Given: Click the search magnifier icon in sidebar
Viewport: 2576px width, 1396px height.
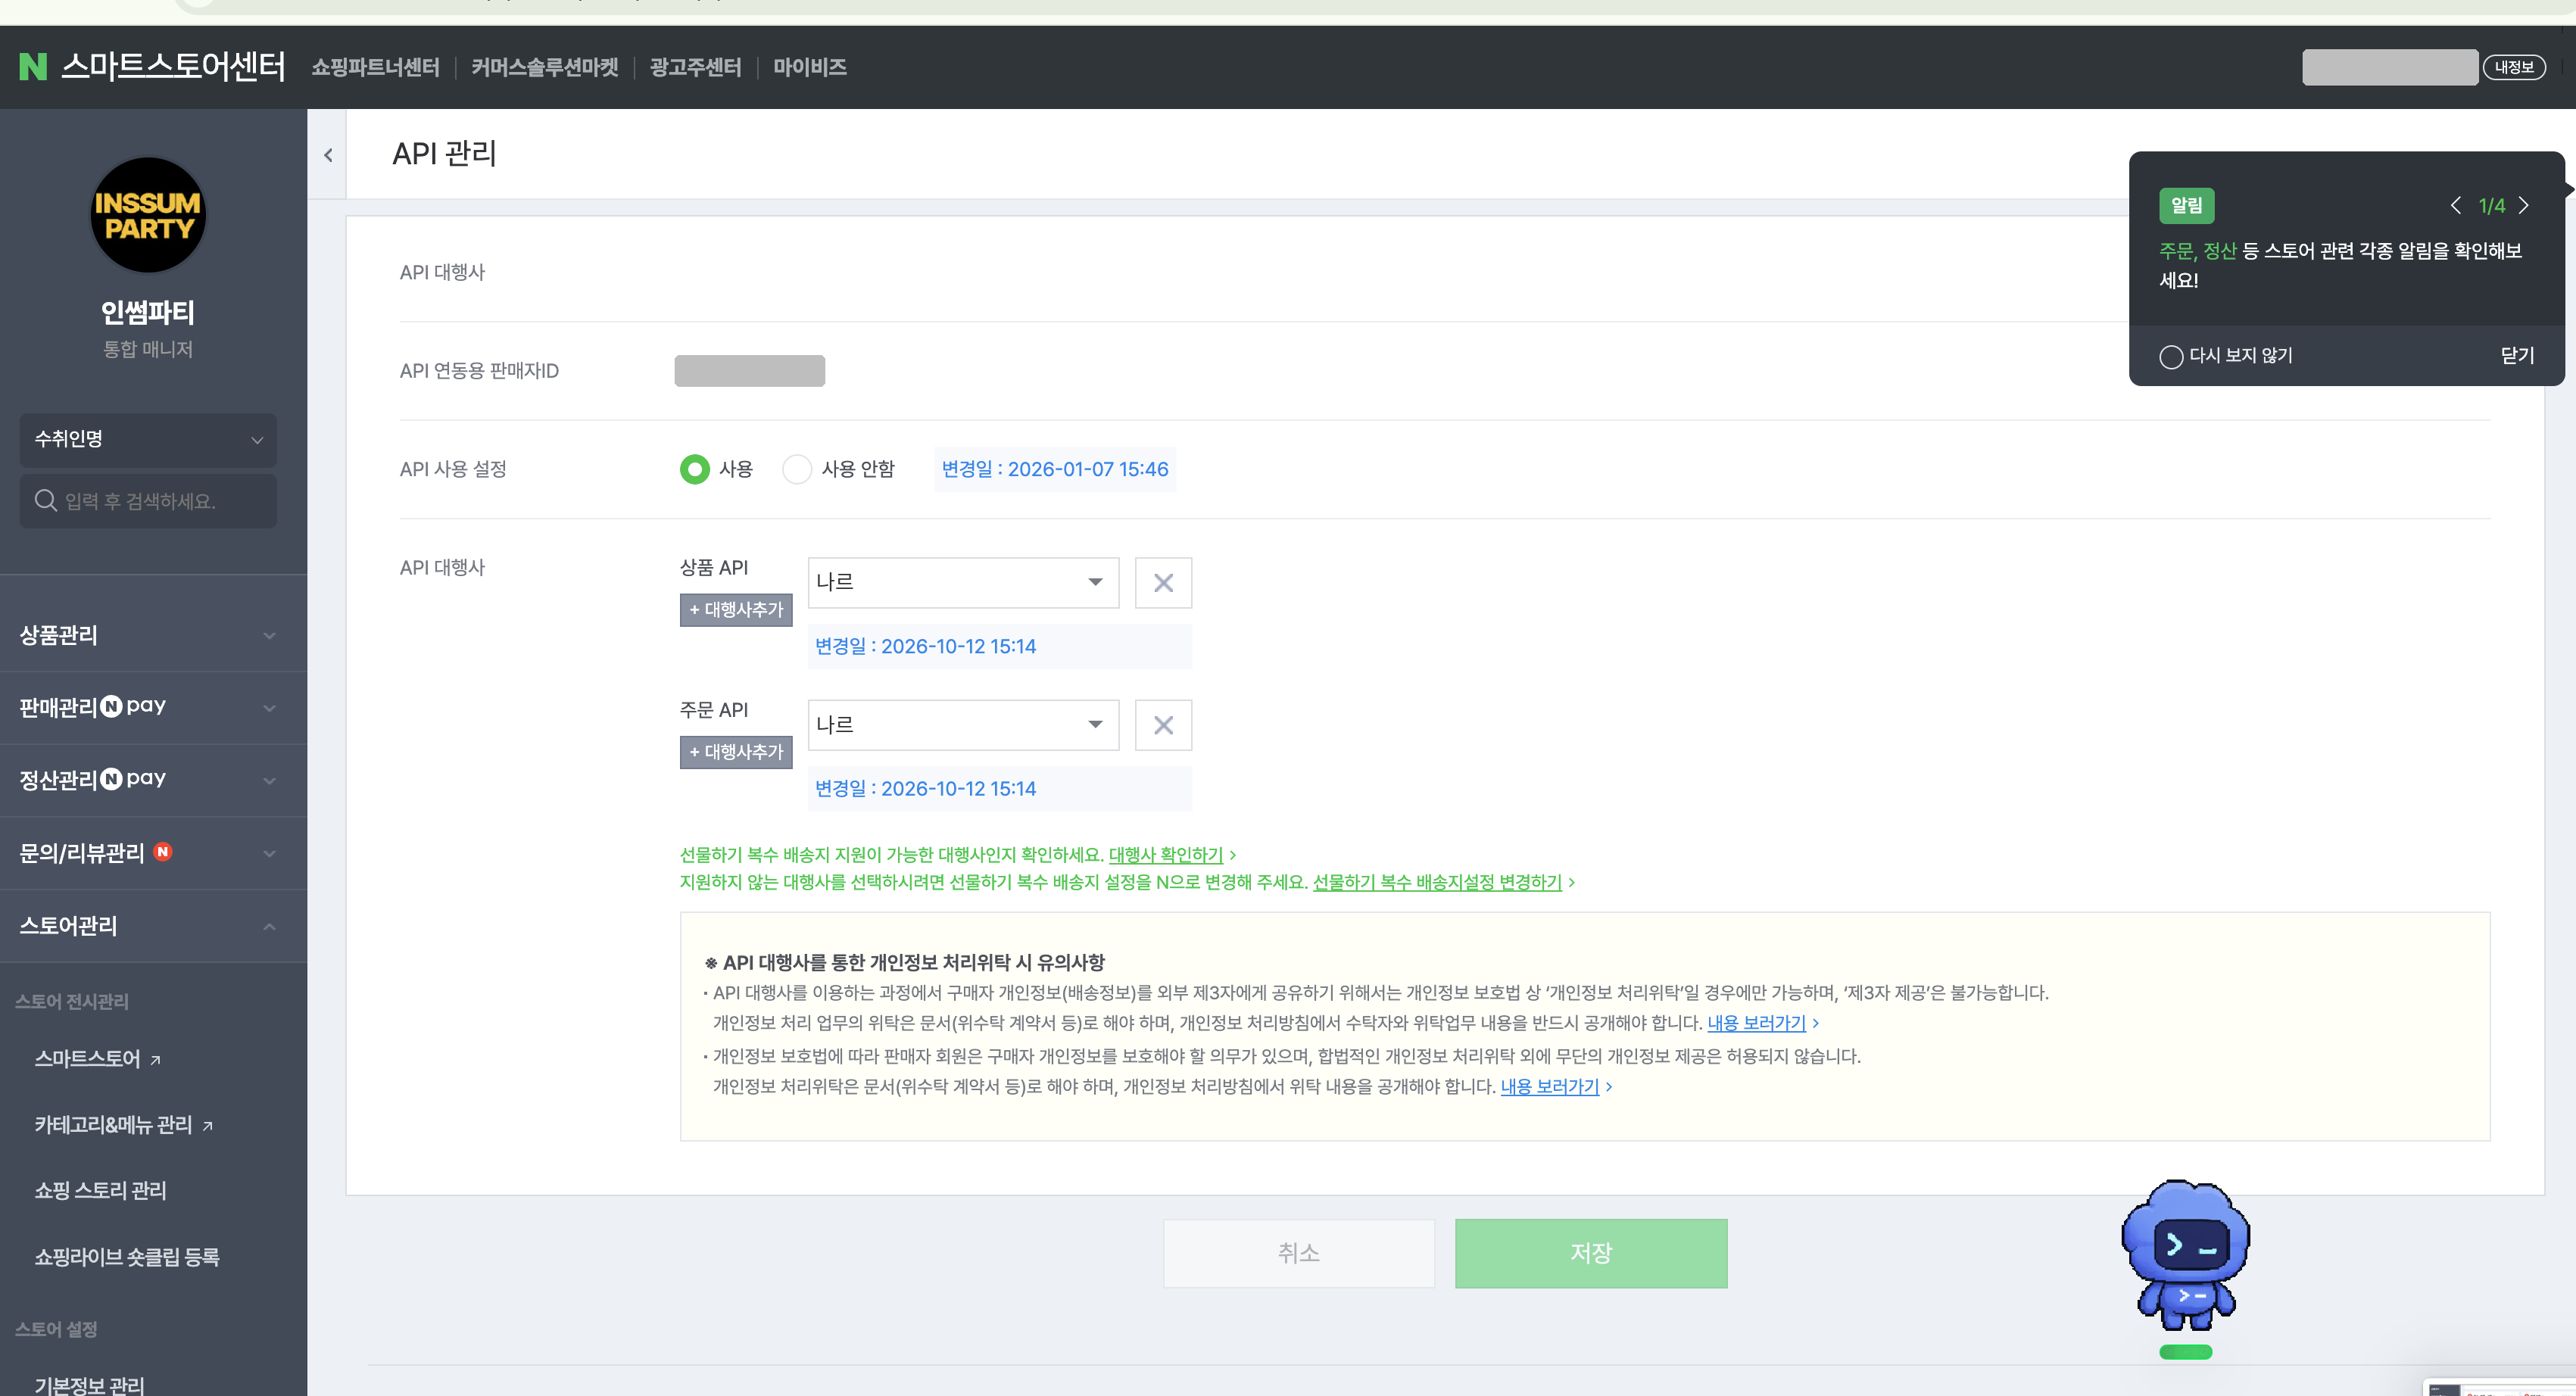Looking at the screenshot, I should 46,500.
